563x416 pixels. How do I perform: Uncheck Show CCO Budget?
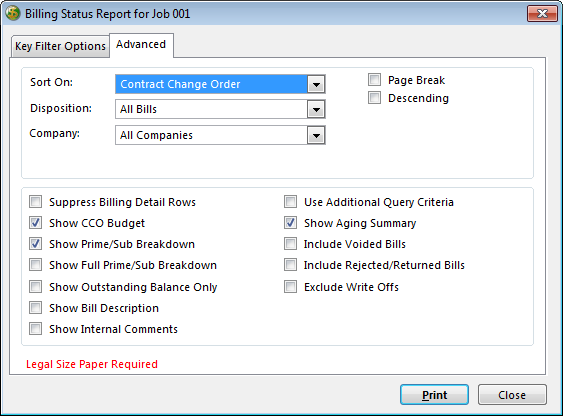tap(36, 223)
